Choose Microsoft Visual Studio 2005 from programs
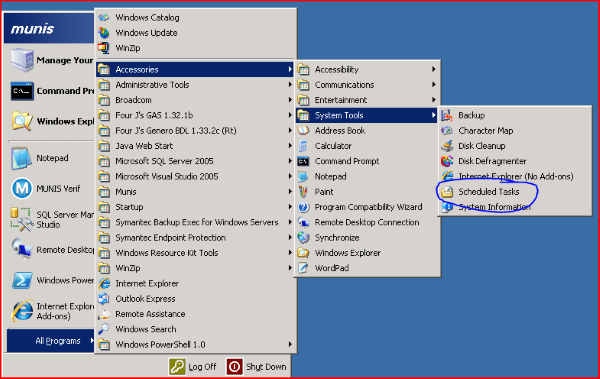The image size is (600, 379). [x=195, y=176]
